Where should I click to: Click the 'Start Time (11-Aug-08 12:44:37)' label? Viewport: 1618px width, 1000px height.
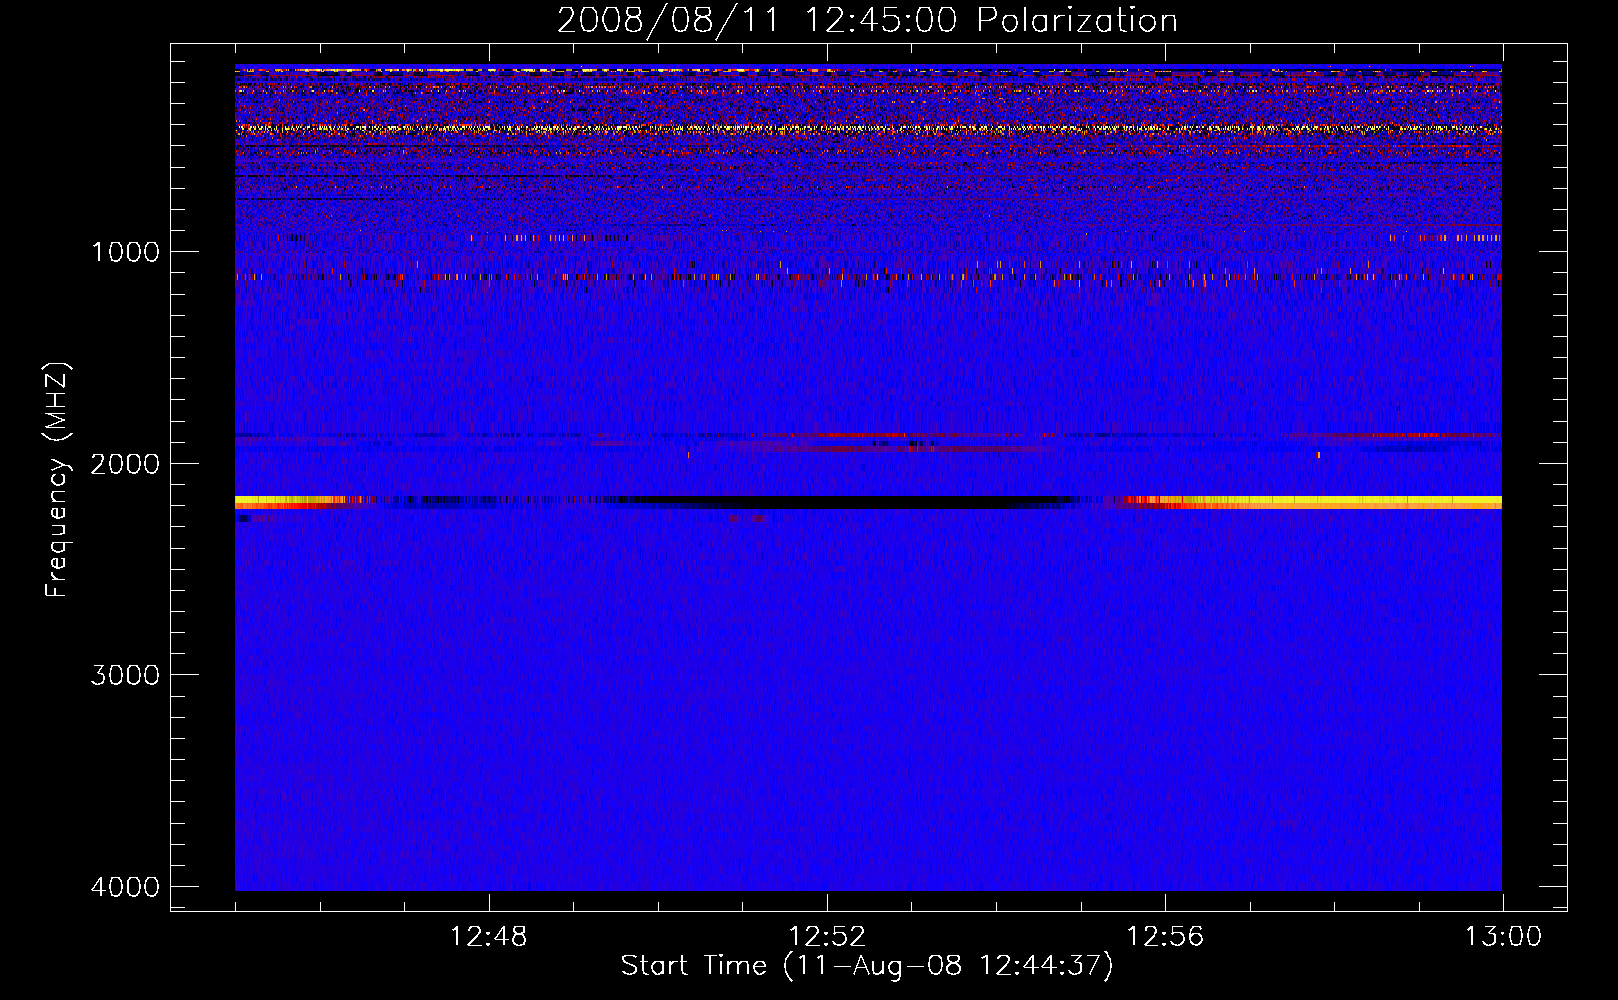pos(866,966)
